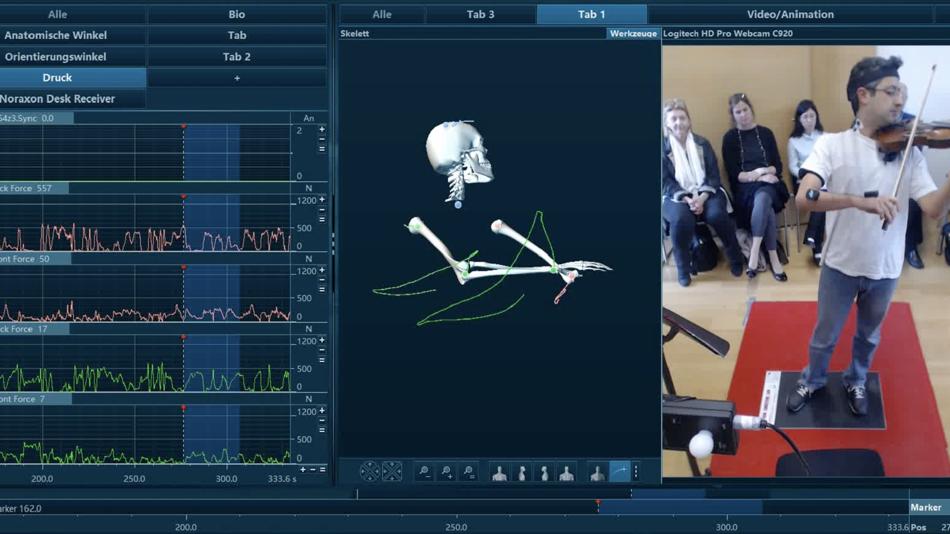The height and width of the screenshot is (534, 950).
Task: Select first torso view icon after zoom buttons
Action: coord(499,472)
